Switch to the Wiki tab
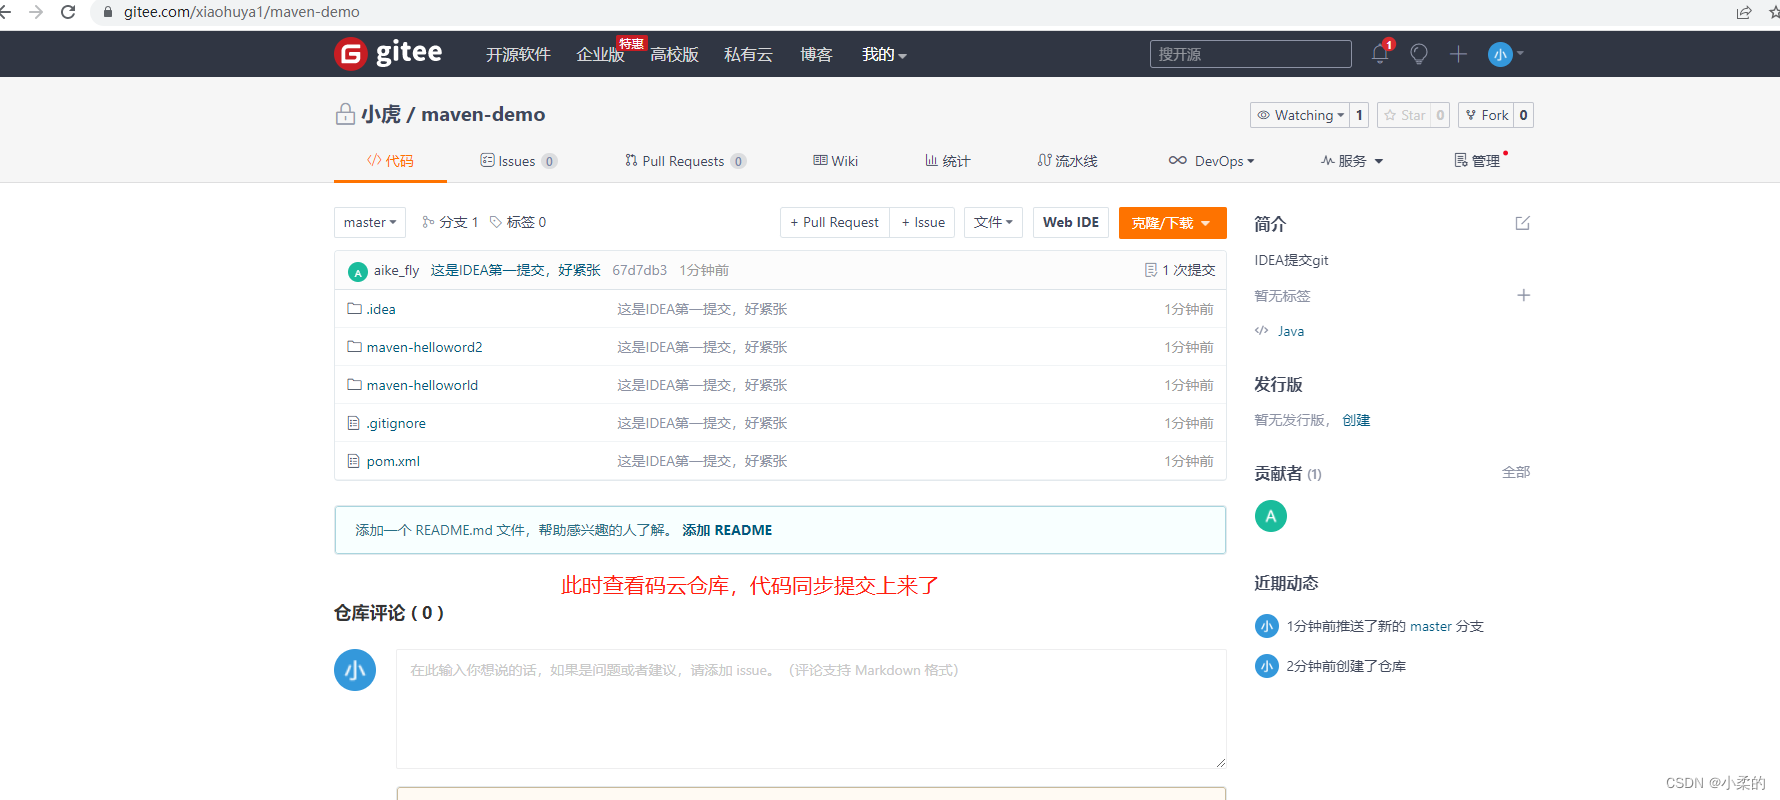The image size is (1780, 800). (x=835, y=161)
